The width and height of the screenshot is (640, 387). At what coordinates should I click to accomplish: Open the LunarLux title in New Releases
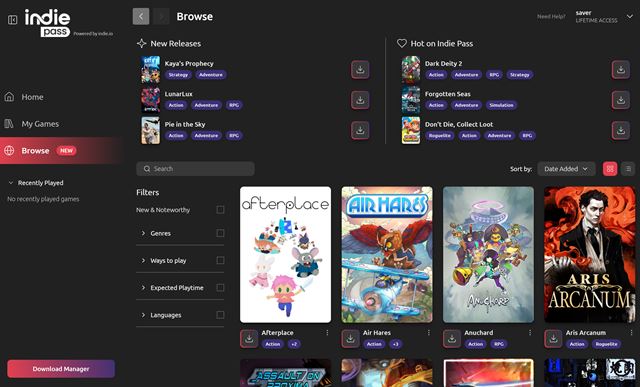point(178,94)
